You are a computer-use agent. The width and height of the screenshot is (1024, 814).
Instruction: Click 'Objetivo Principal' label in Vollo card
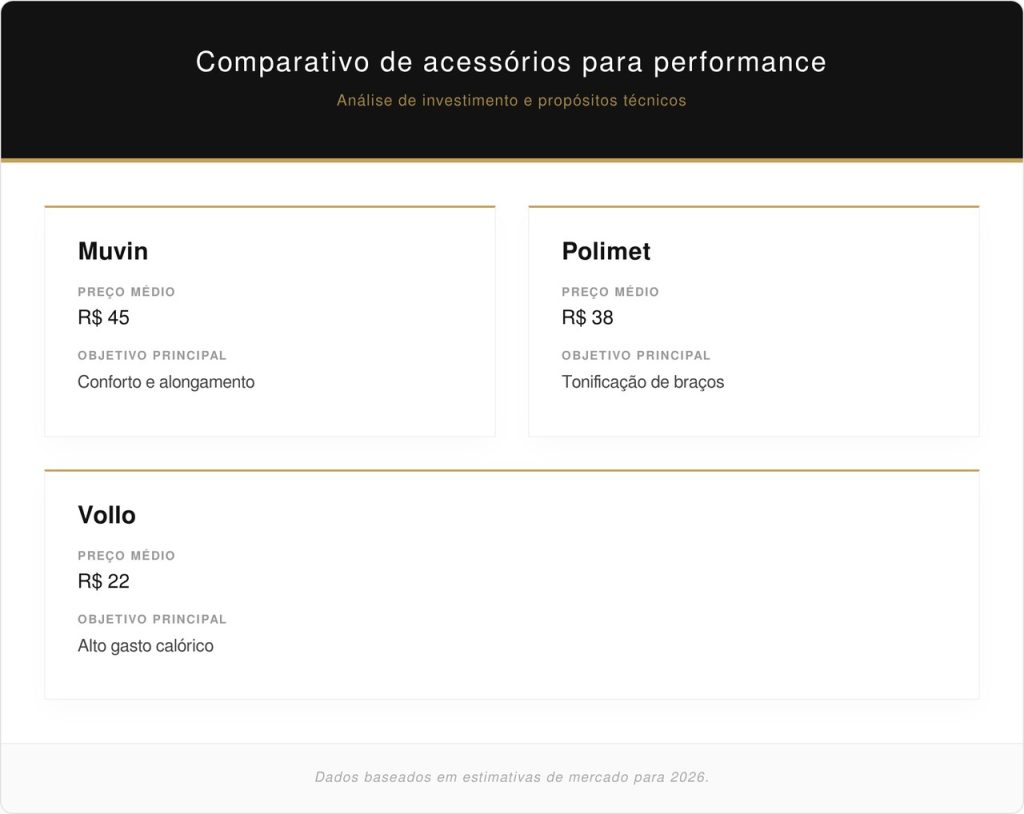153,619
